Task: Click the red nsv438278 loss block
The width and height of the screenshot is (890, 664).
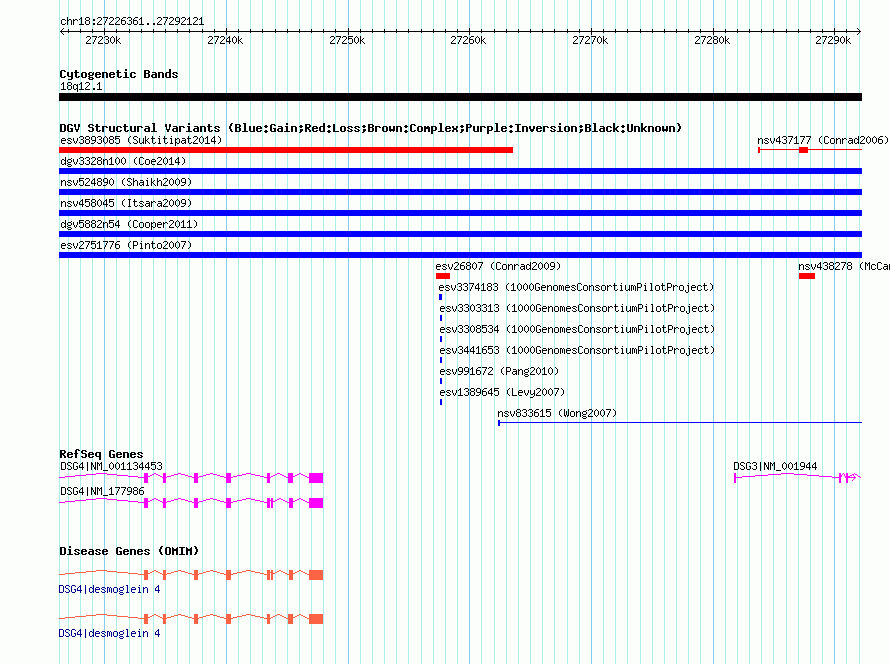Action: 807,276
